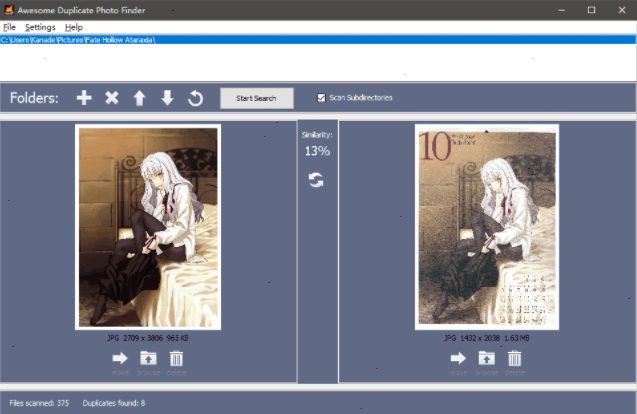Screen dimensions: 637x414
Task: Swap the images with the similarity swap icon
Action: (x=316, y=180)
